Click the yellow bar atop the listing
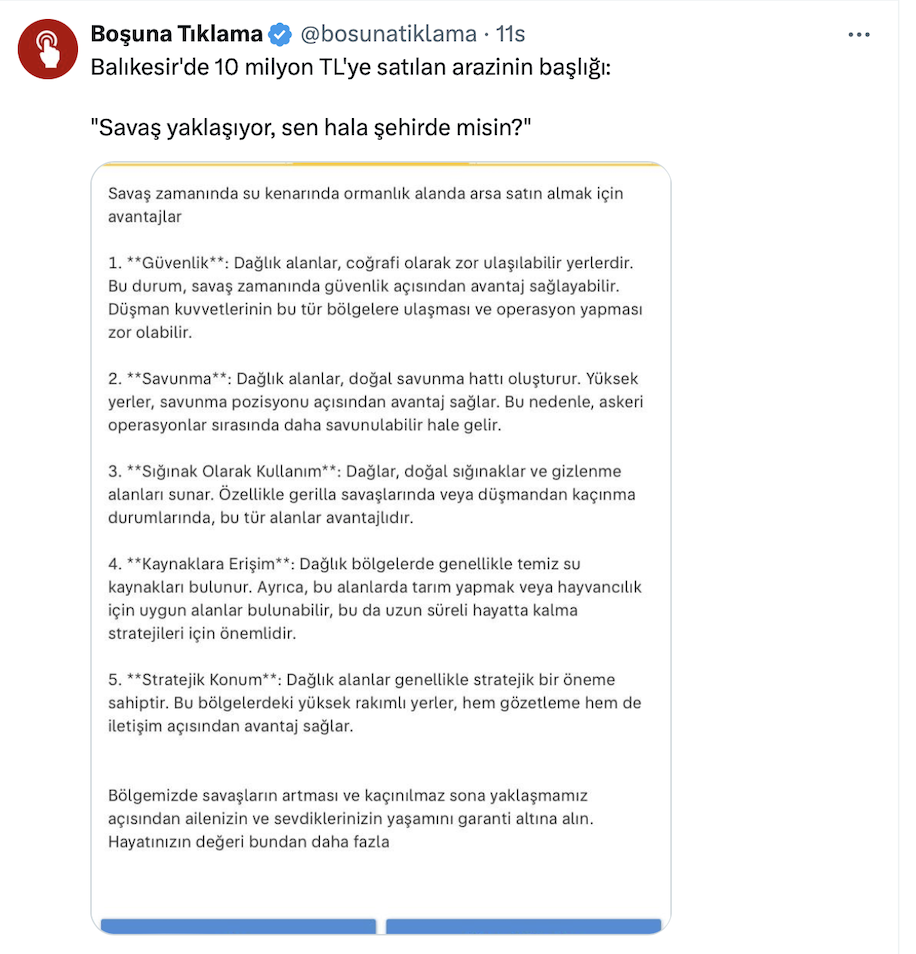Image resolution: width=916 pixels, height=954 pixels. [381, 164]
